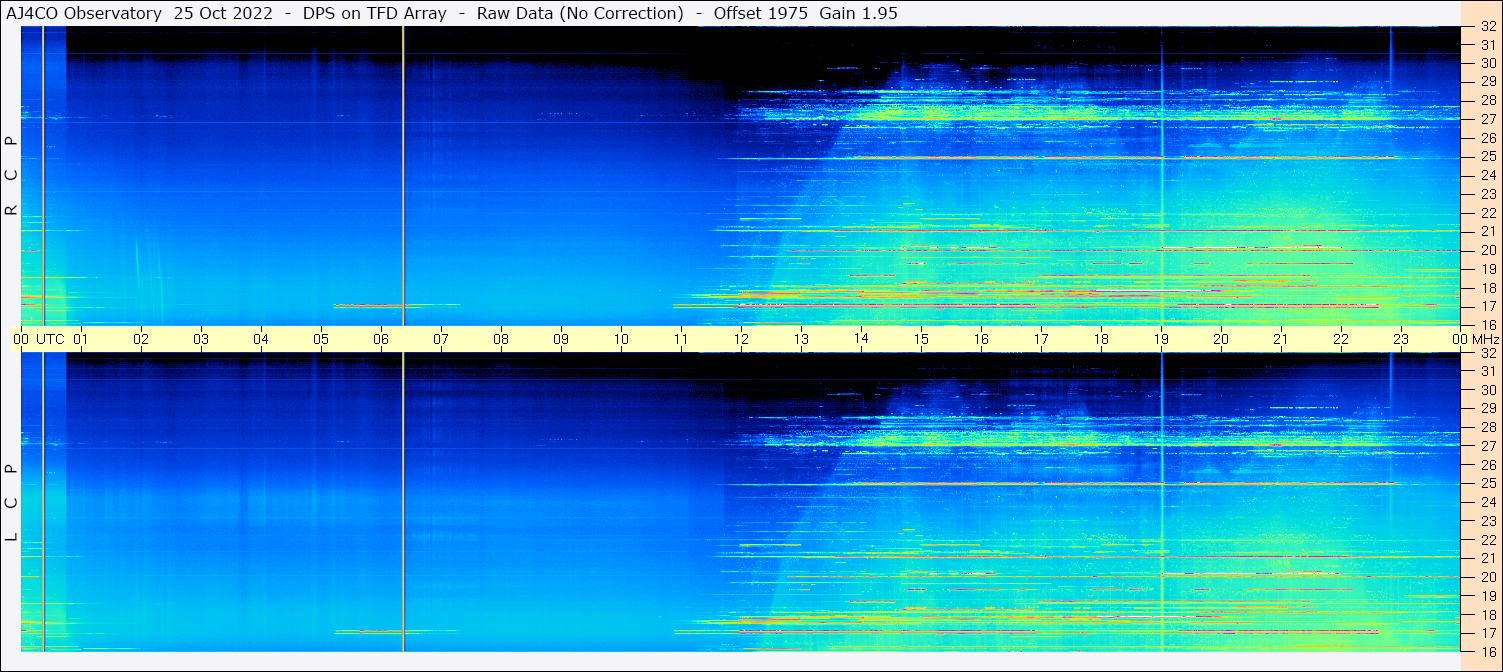This screenshot has width=1503, height=672.
Task: Click the 18 MHz label of LCP panel
Action: (x=1488, y=614)
